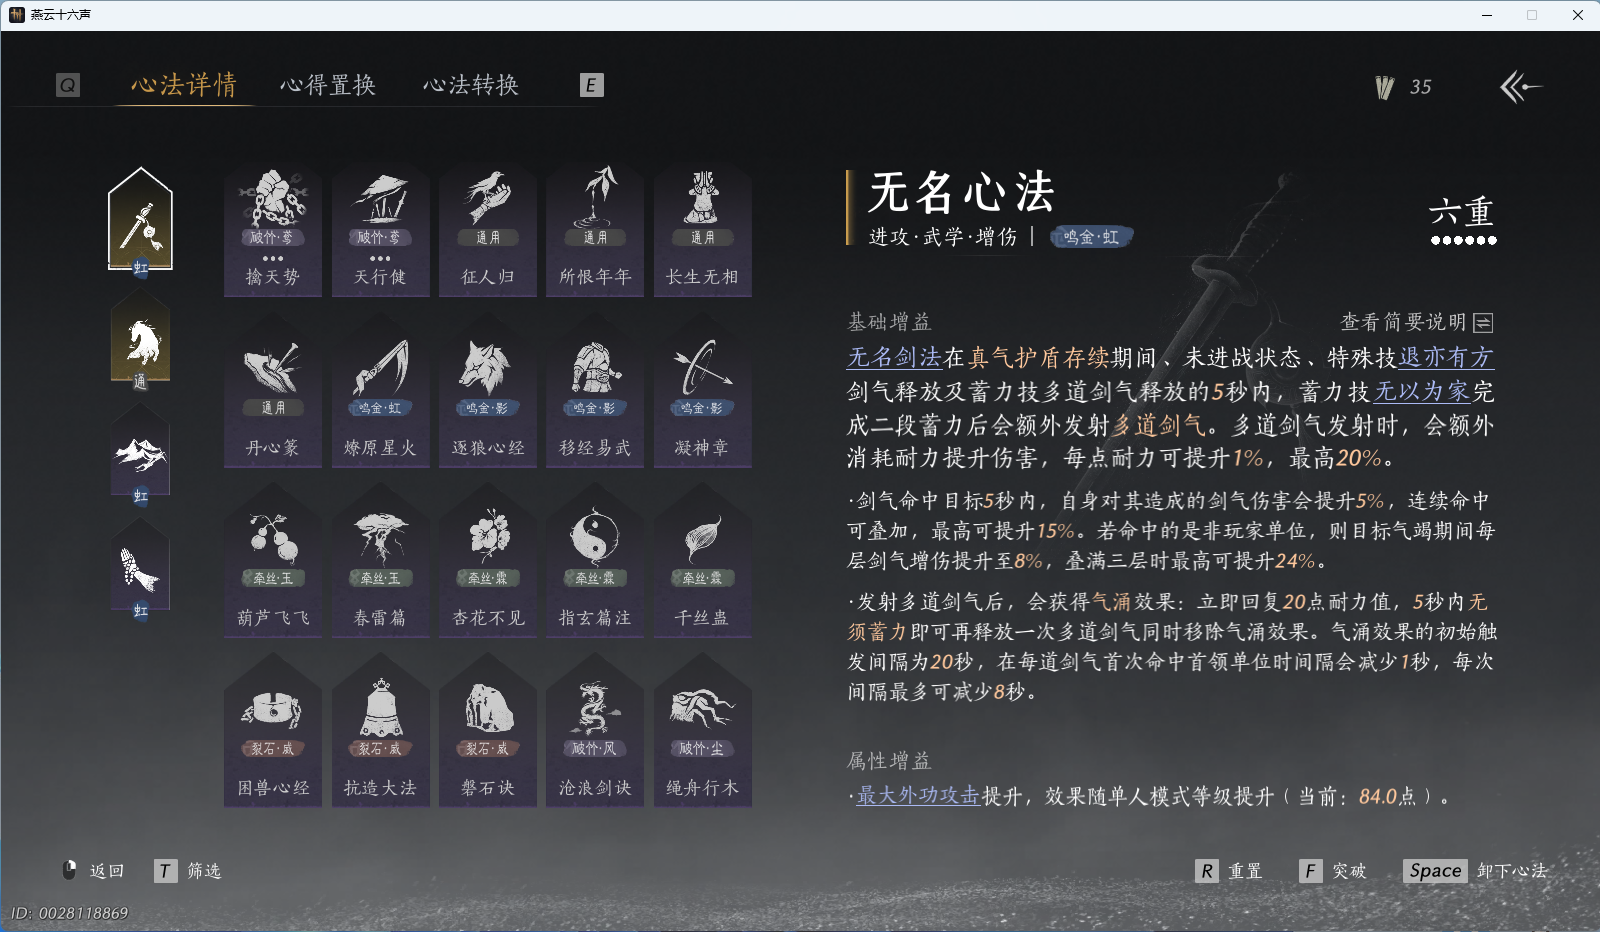The height and width of the screenshot is (932, 1600).
Task: Open the 最大外功攻击 attribute link
Action: click(916, 797)
